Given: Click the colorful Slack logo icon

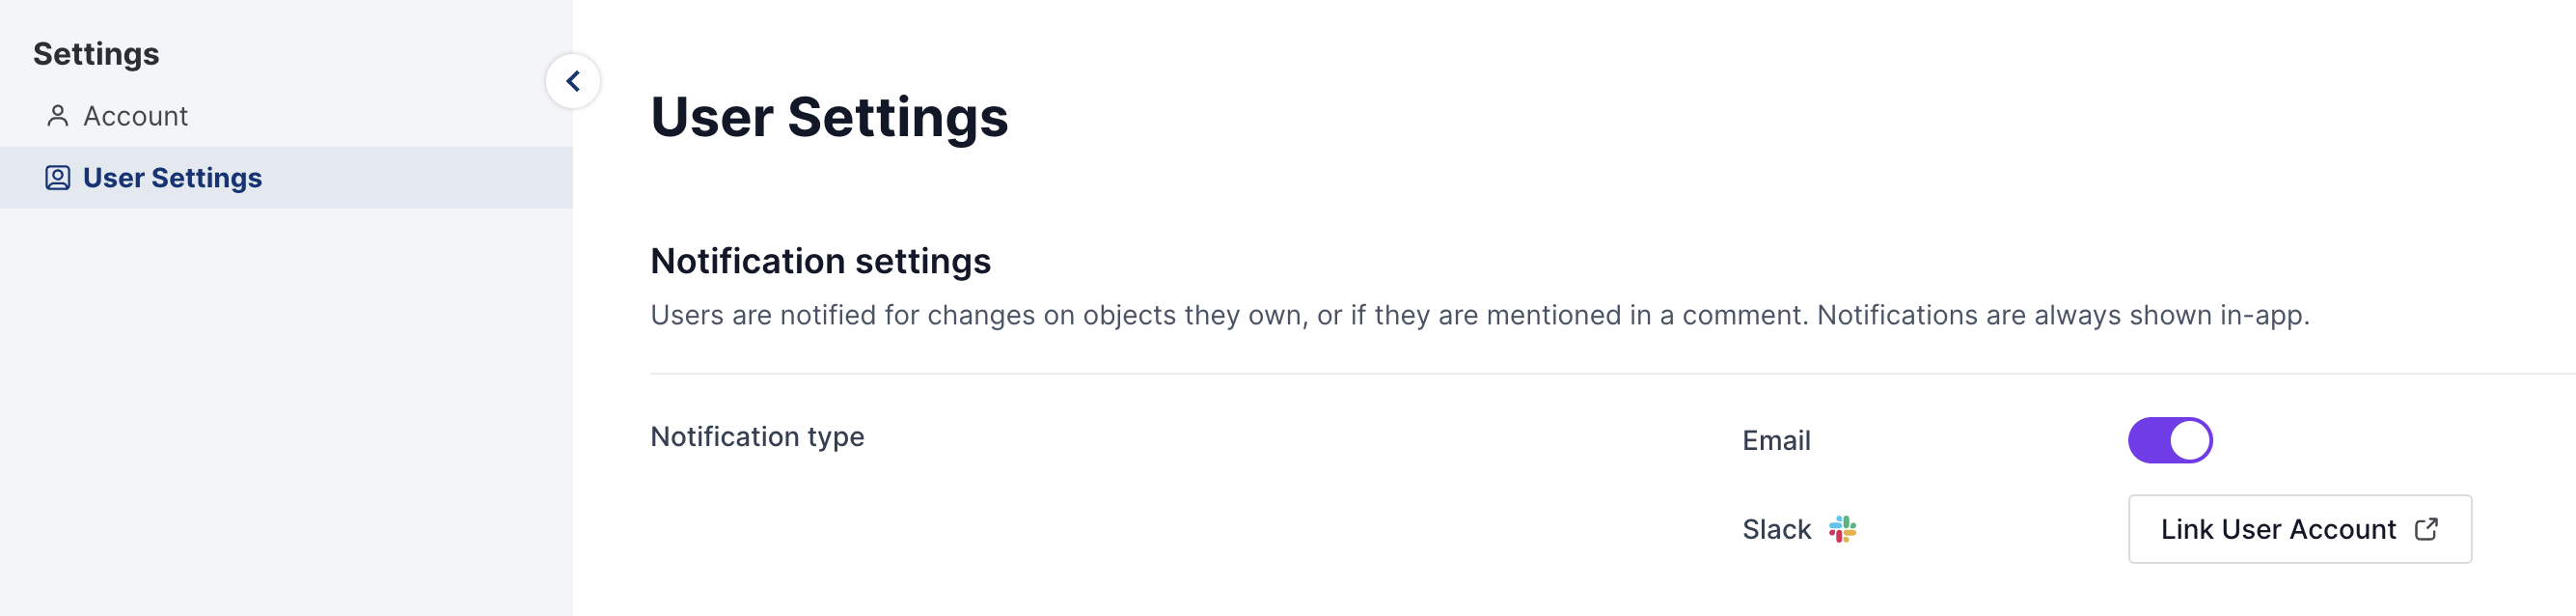Looking at the screenshot, I should point(1842,529).
